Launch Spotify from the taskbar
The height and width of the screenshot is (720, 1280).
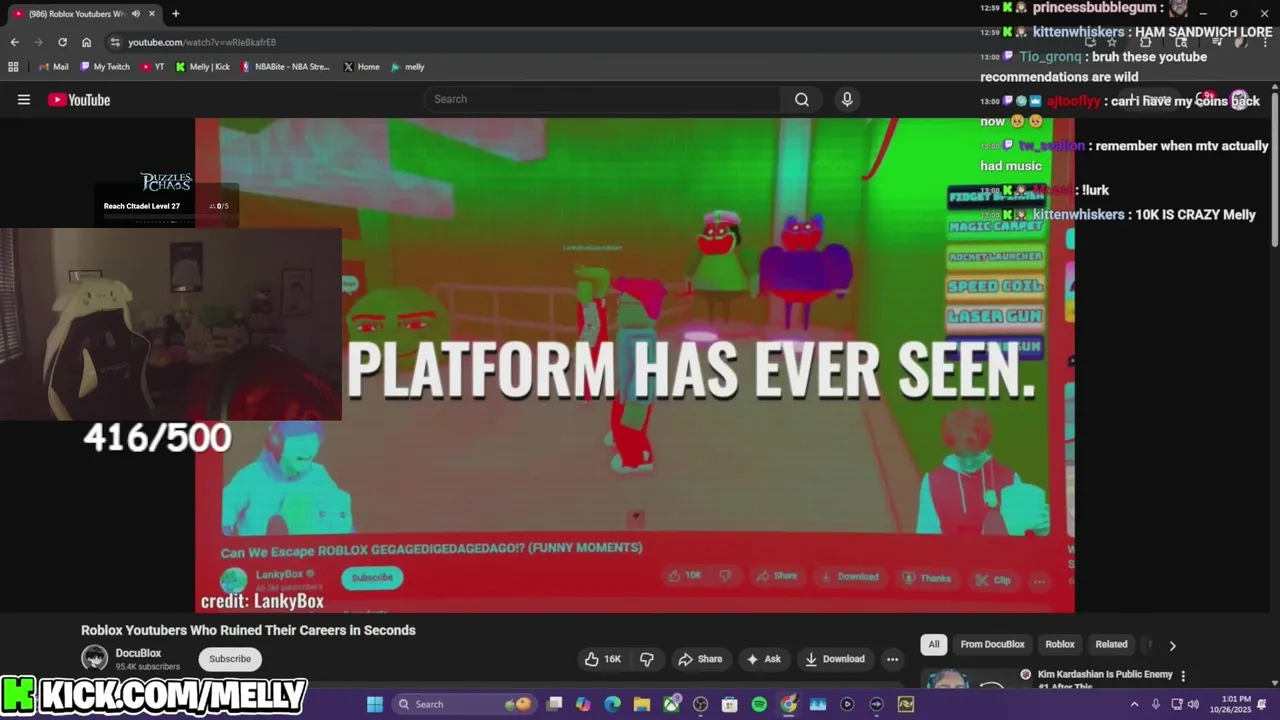tap(759, 704)
